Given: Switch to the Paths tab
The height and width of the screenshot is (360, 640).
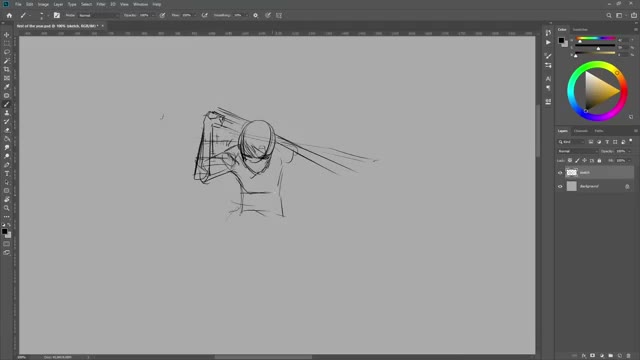Looking at the screenshot, I should point(599,131).
